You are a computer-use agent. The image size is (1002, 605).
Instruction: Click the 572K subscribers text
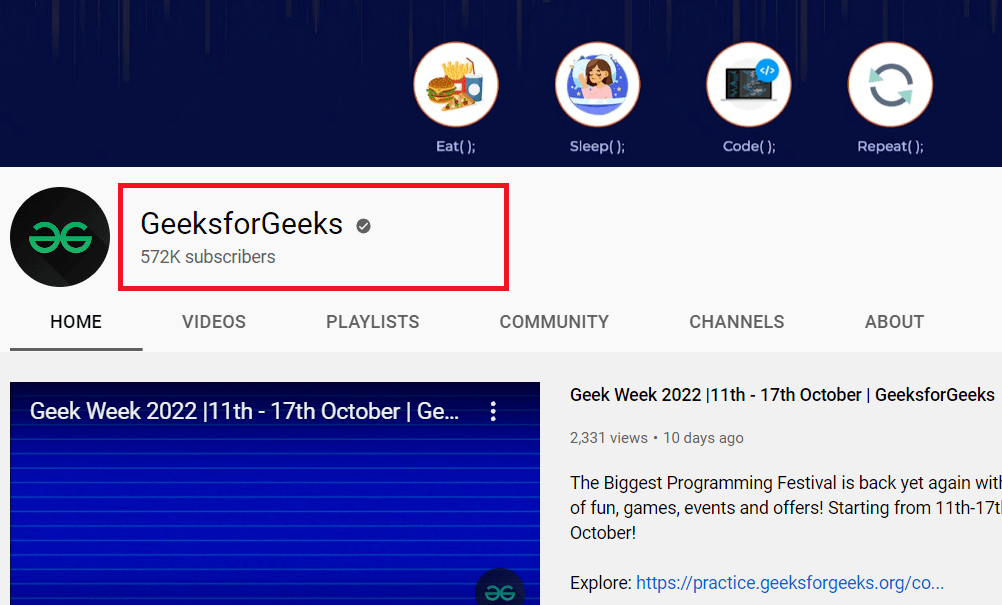[x=208, y=257]
